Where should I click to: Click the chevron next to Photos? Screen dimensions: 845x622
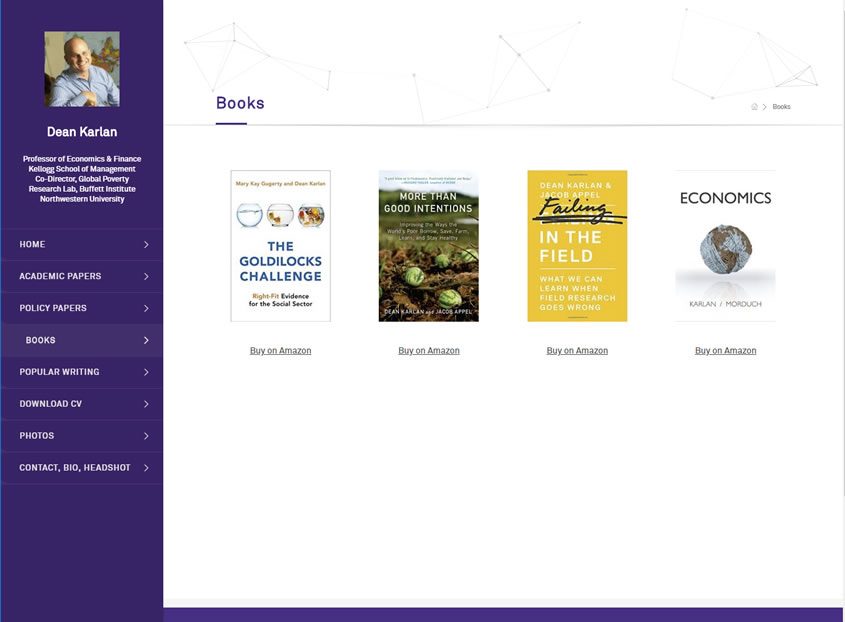146,436
